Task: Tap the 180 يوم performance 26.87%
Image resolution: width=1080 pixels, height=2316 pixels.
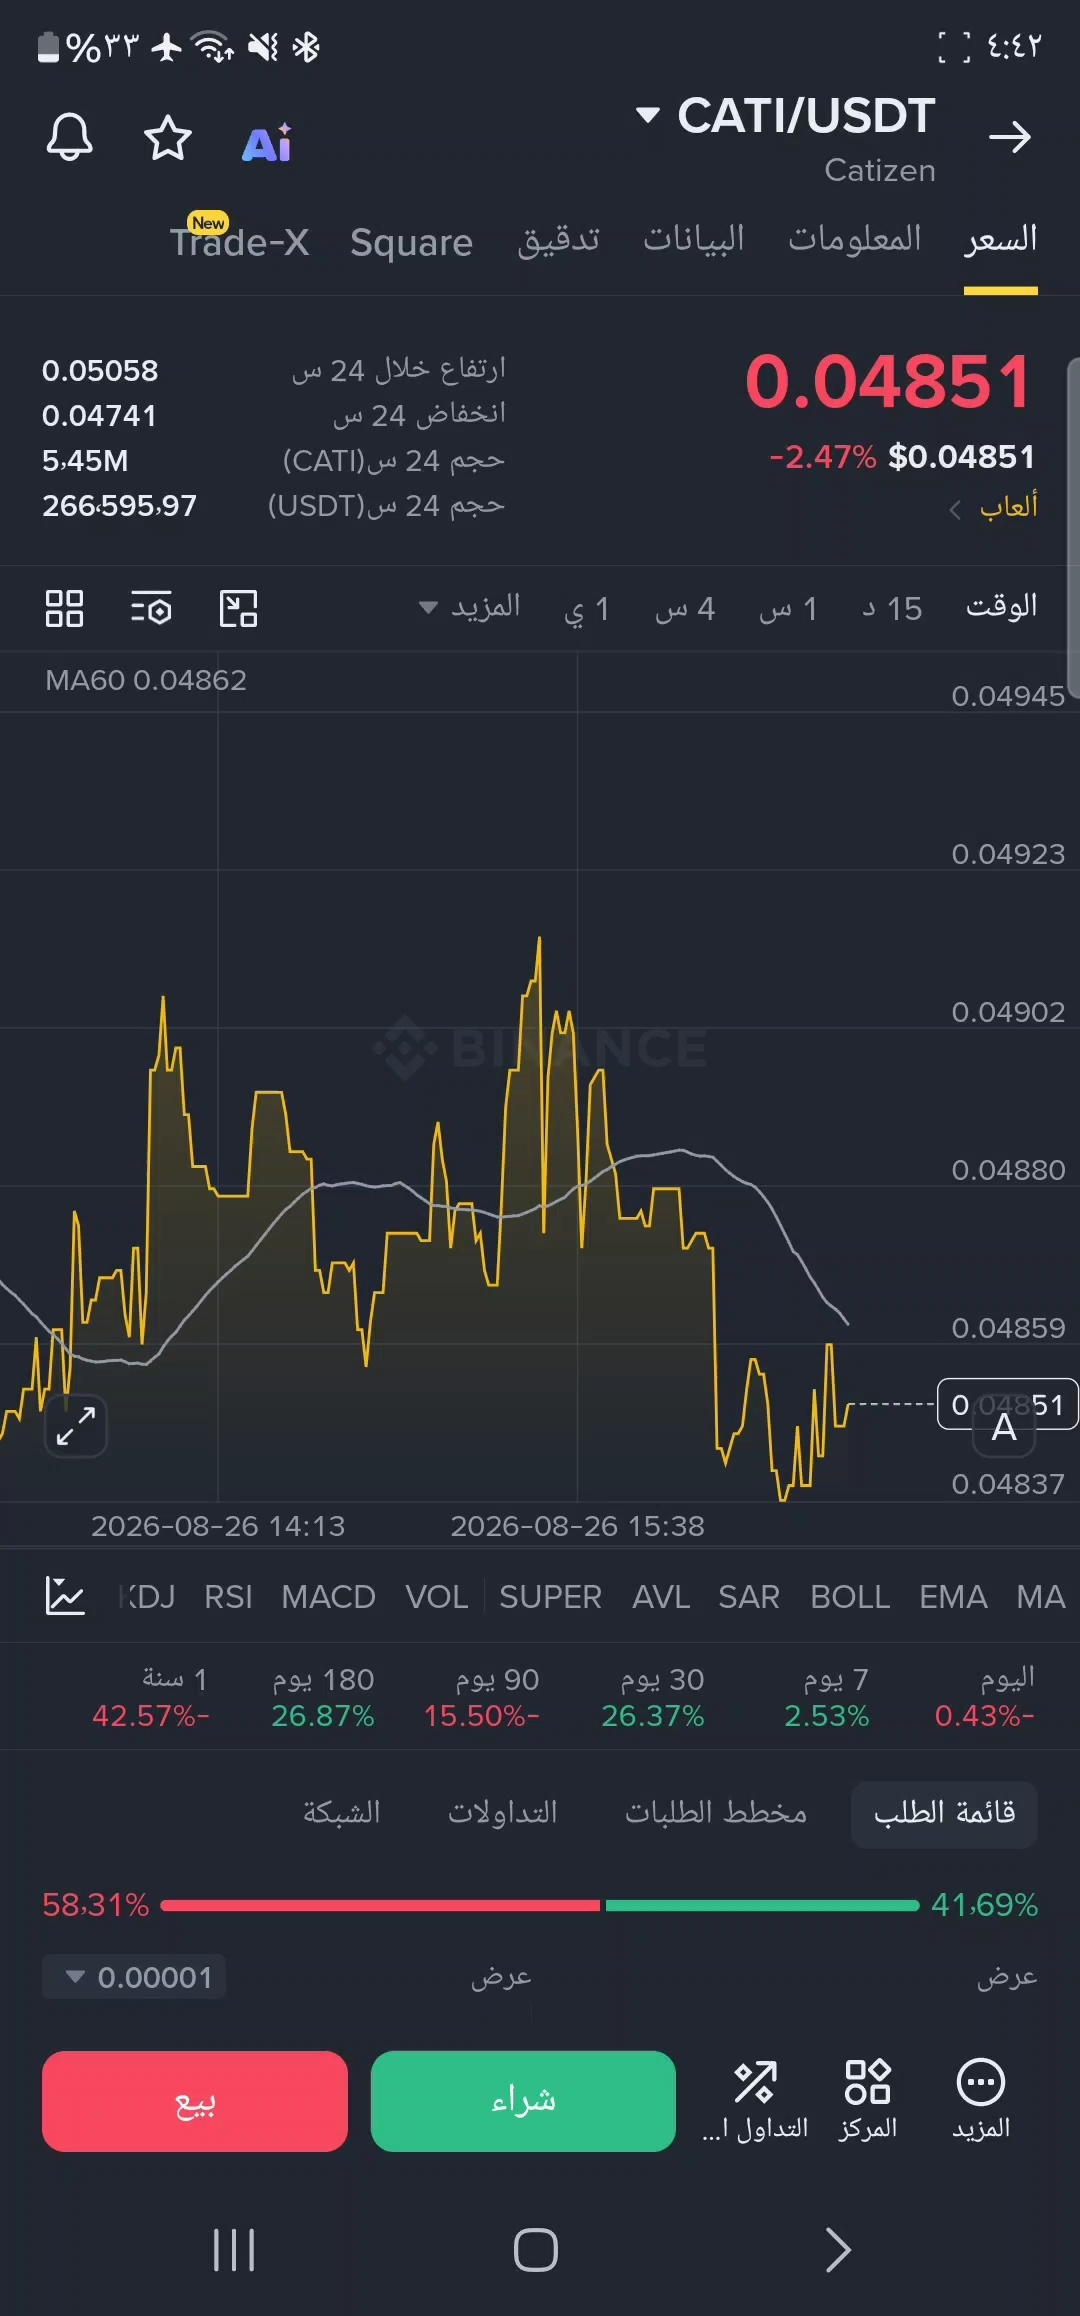Action: pyautogui.click(x=323, y=1697)
